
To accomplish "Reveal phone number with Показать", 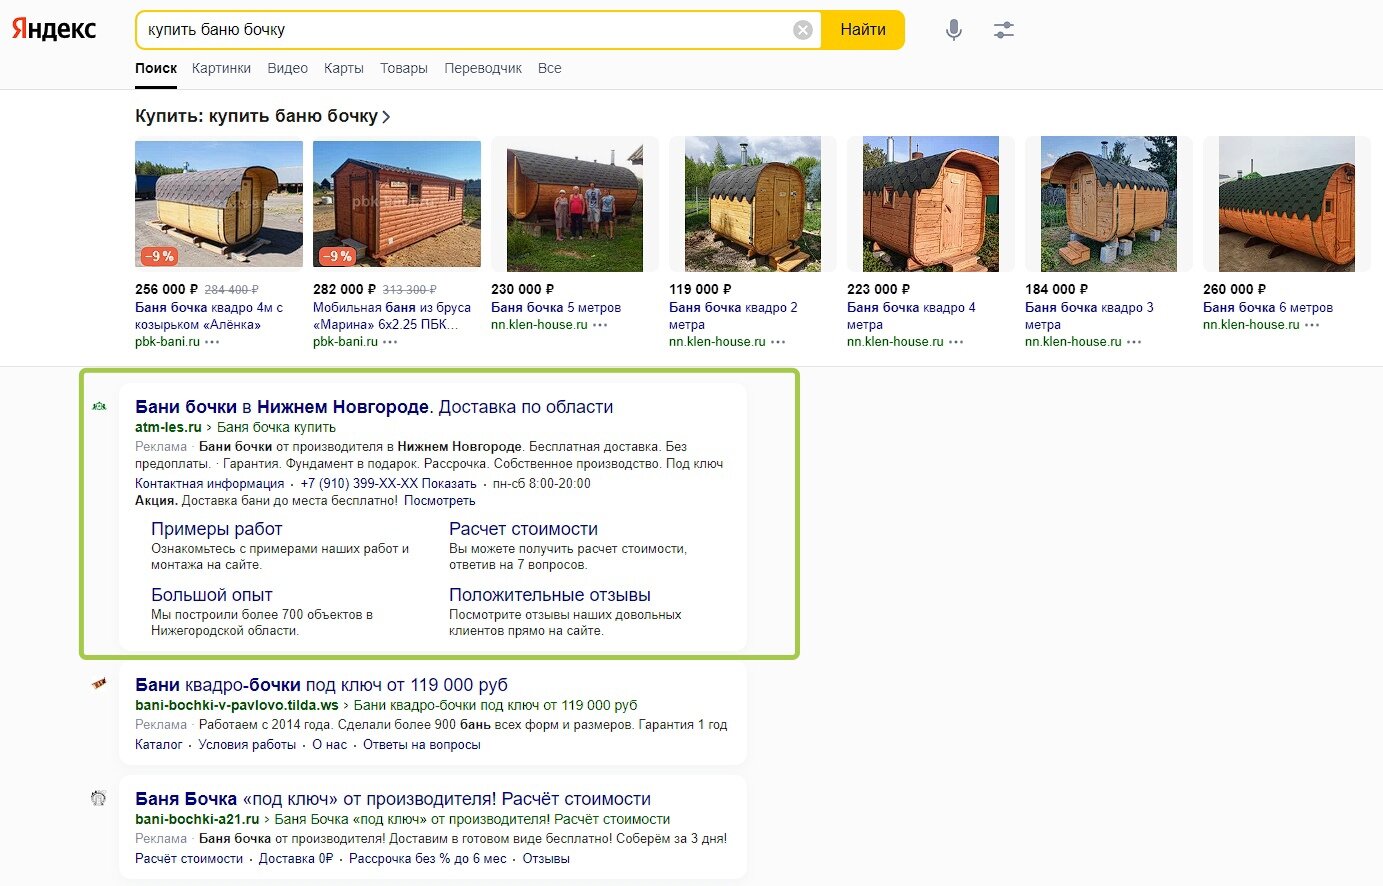I will (449, 483).
